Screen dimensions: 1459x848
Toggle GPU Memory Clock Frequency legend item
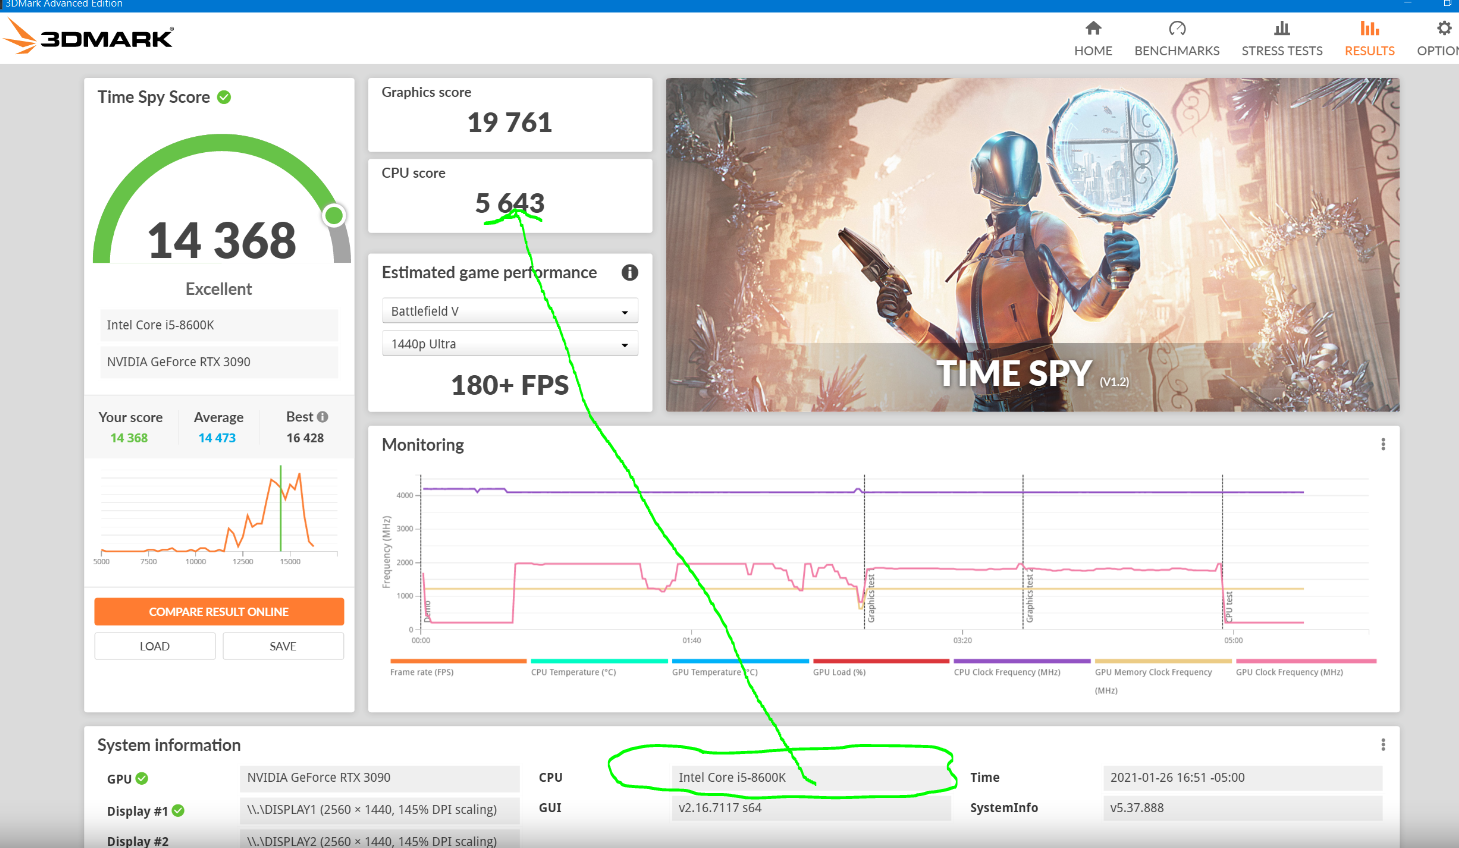coord(1163,675)
